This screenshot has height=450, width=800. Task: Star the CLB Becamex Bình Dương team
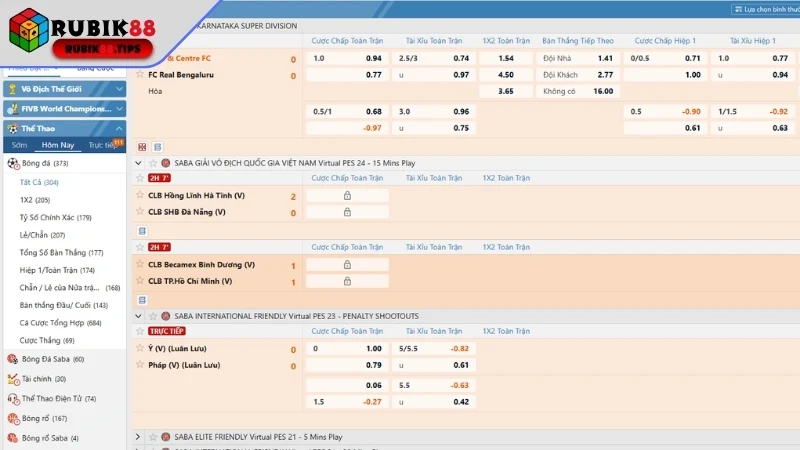click(x=140, y=265)
